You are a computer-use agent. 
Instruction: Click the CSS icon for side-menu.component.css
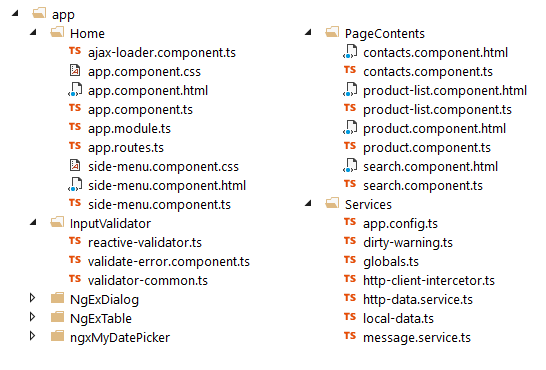pyautogui.click(x=75, y=165)
